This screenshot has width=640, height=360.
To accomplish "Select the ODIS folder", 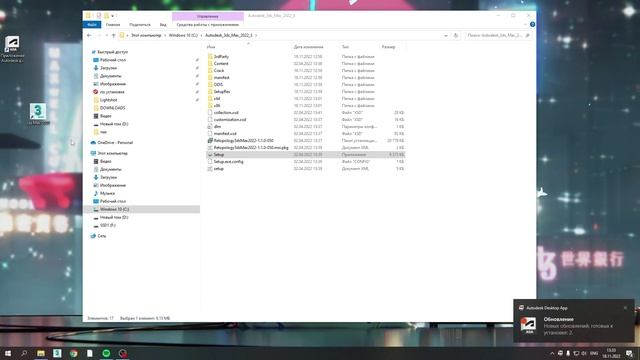I will (x=218, y=84).
